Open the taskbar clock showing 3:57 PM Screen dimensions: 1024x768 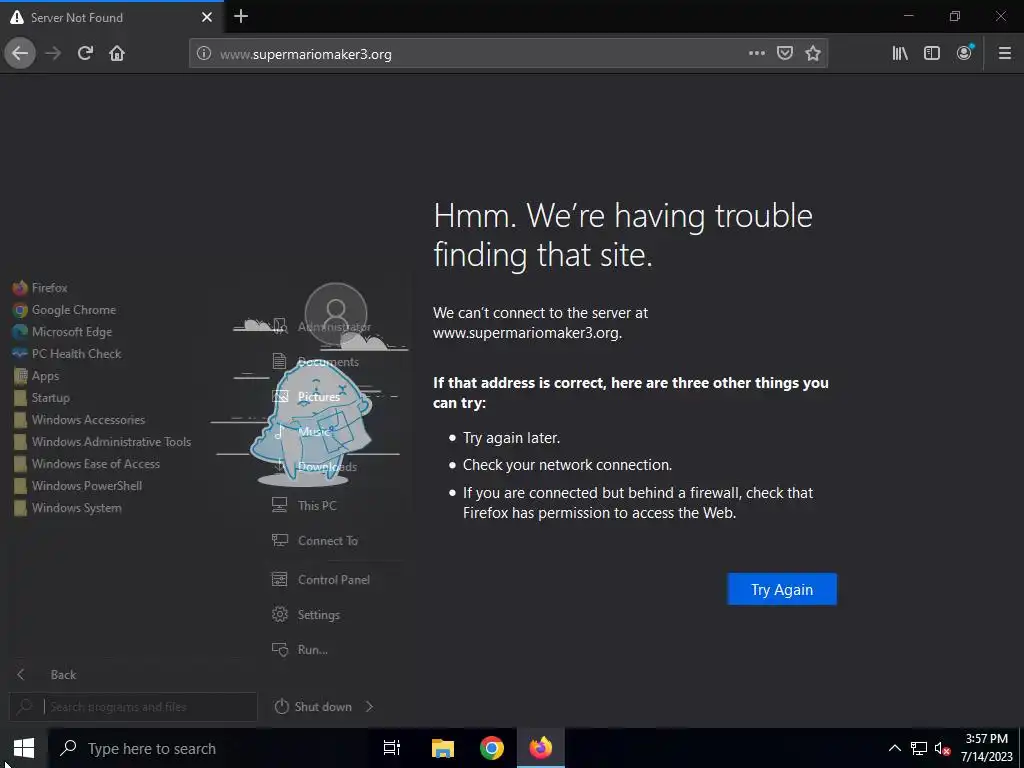pos(986,748)
